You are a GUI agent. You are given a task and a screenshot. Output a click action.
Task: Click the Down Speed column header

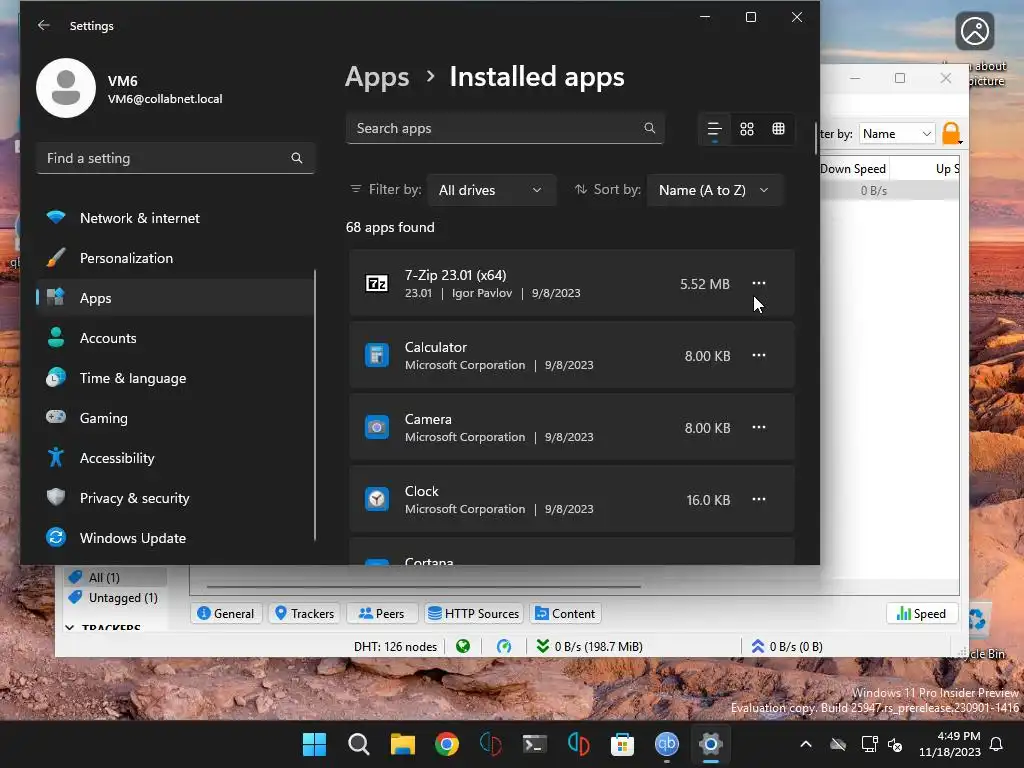854,168
